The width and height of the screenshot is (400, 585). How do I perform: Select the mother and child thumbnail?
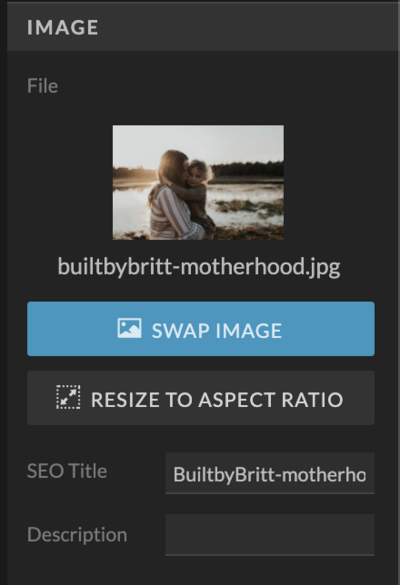tap(198, 182)
